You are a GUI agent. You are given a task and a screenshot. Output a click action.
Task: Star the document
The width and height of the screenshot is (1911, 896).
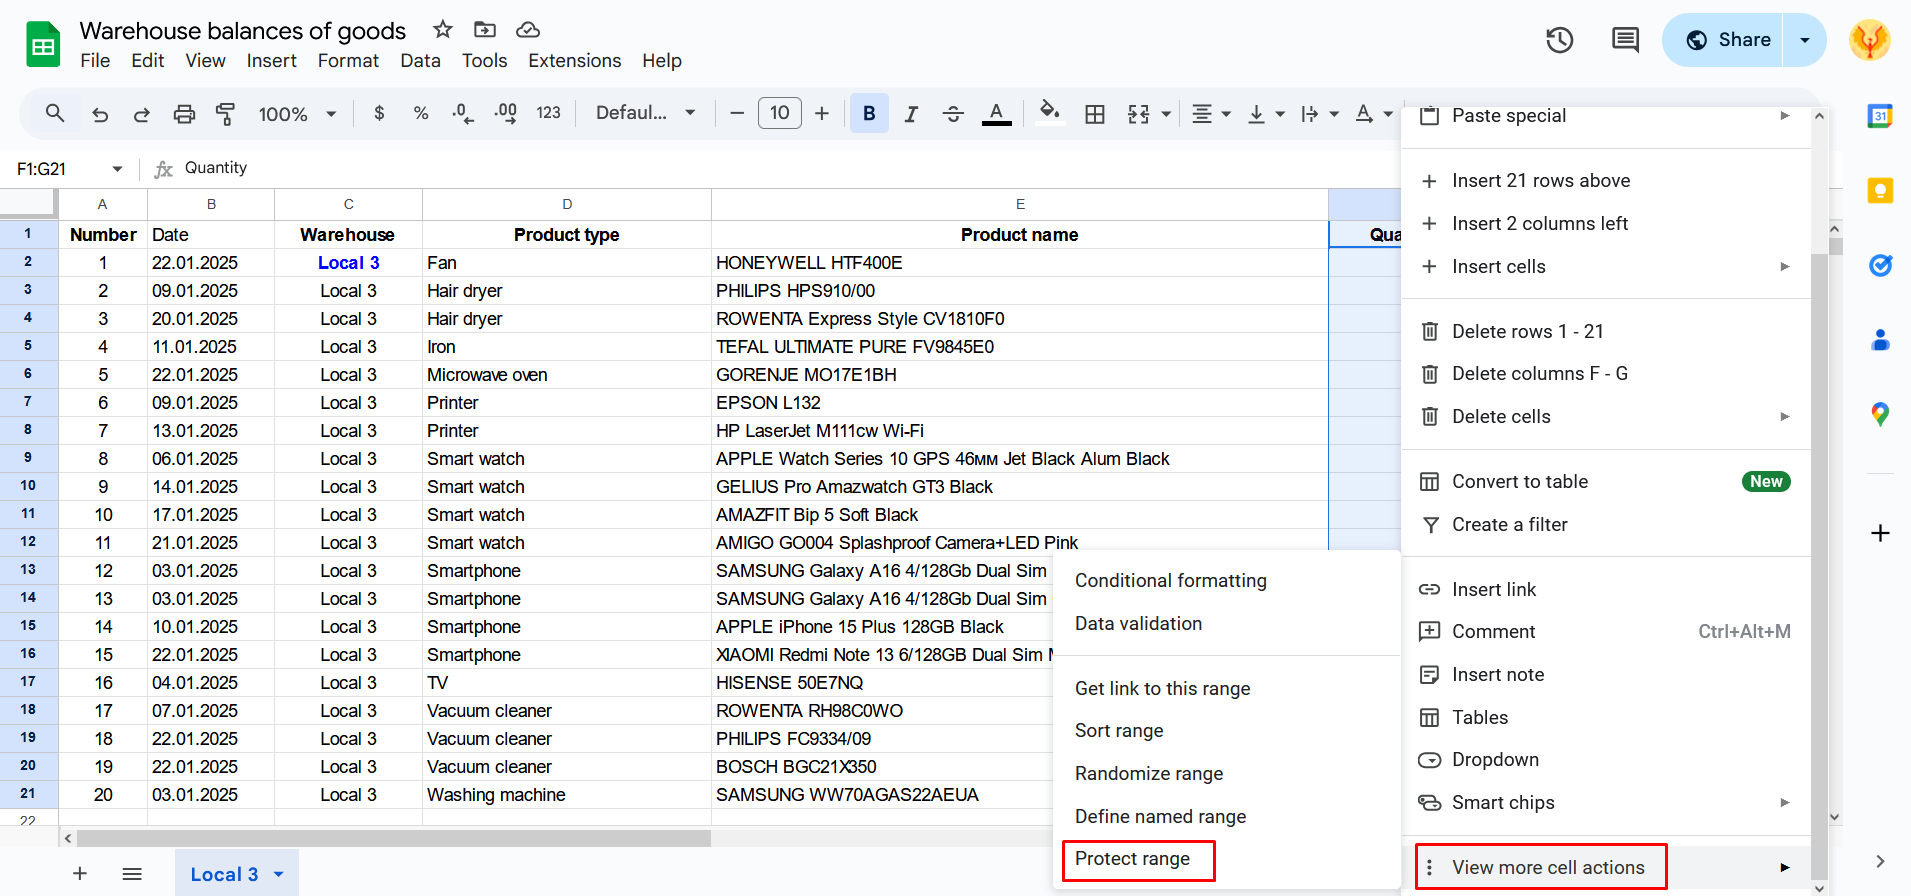[443, 30]
